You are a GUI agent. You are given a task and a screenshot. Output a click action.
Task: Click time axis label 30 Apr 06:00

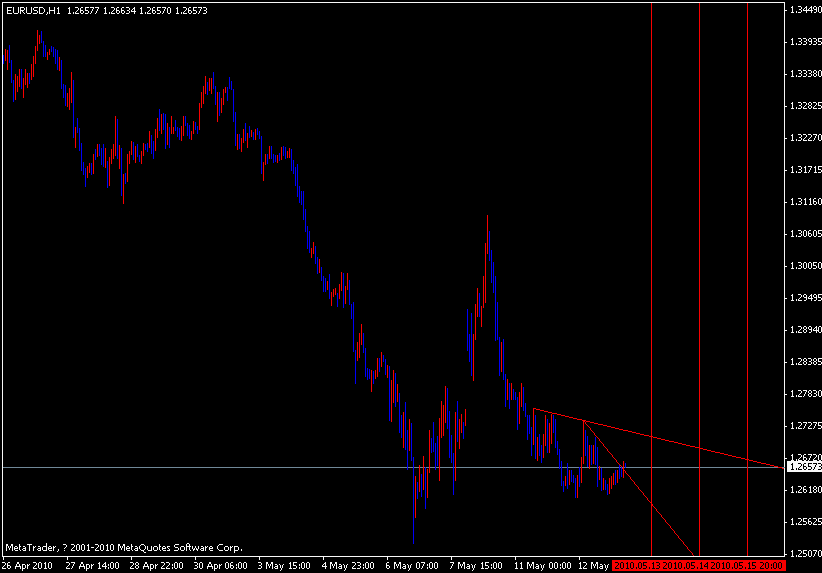pos(220,566)
